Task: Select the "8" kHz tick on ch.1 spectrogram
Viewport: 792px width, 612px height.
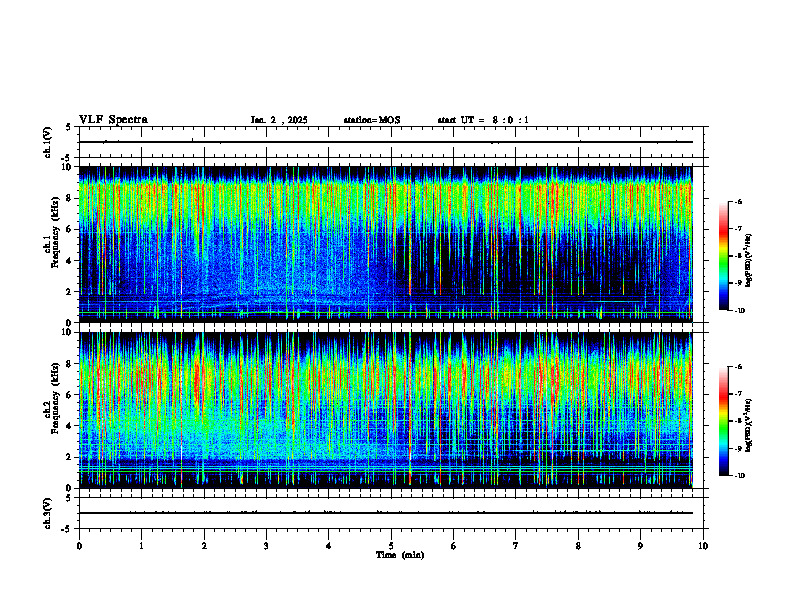Action: (x=71, y=198)
